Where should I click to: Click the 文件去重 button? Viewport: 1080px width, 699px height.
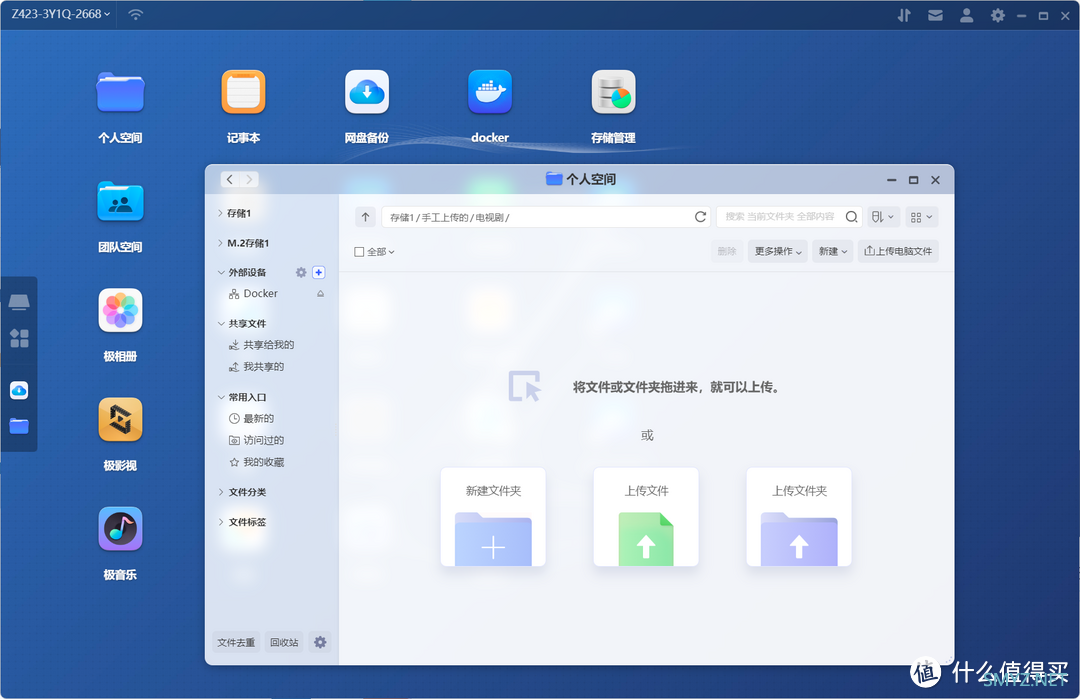tap(236, 643)
